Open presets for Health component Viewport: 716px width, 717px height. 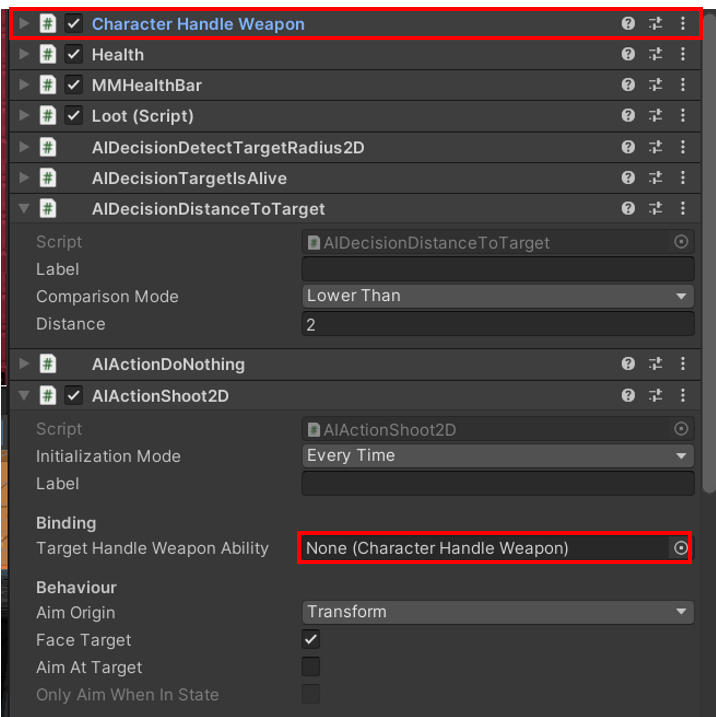click(x=656, y=54)
